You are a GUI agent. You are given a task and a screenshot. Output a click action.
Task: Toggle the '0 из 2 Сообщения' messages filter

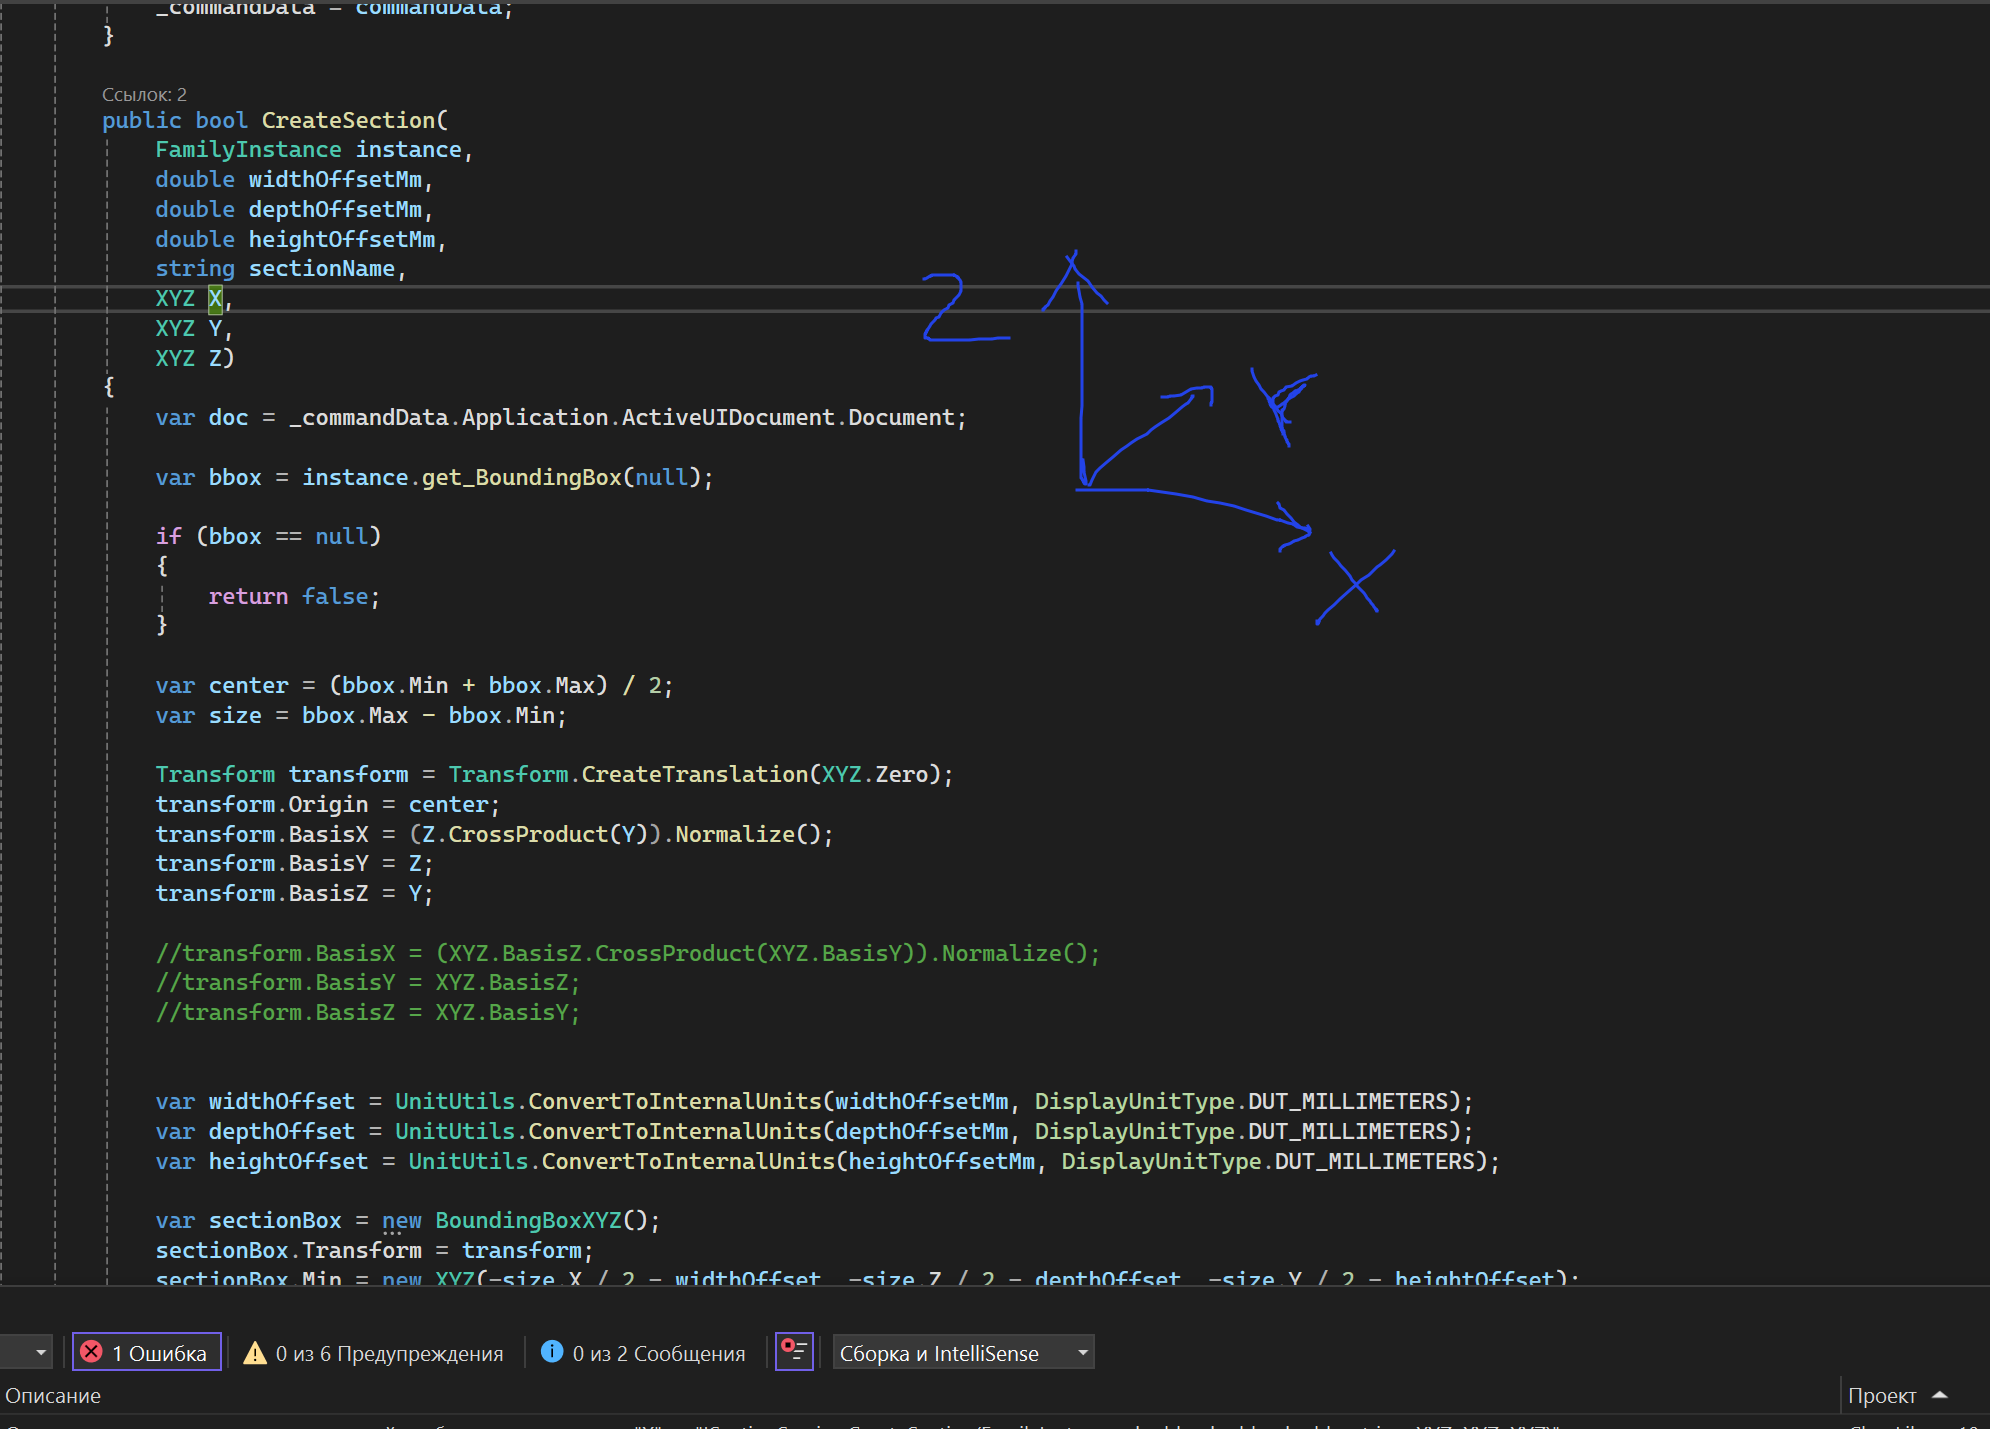coord(644,1353)
